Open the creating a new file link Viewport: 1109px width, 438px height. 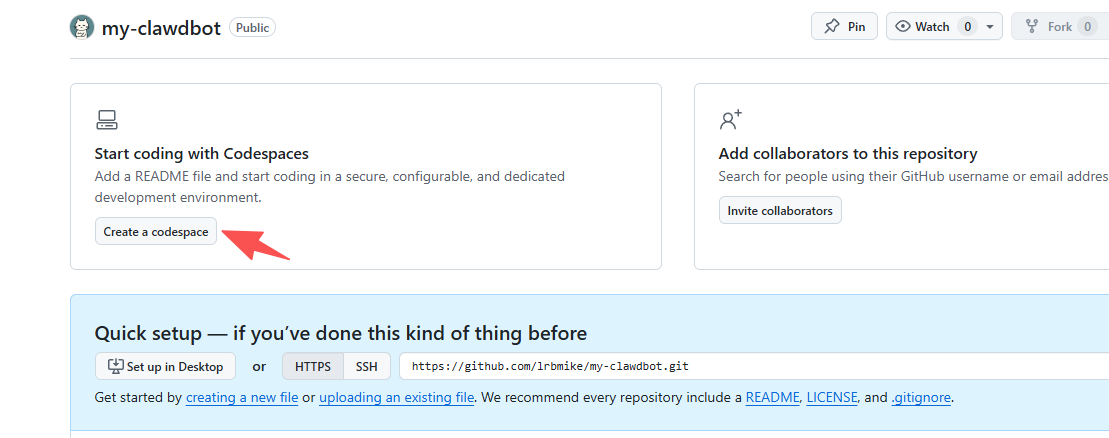(x=242, y=397)
